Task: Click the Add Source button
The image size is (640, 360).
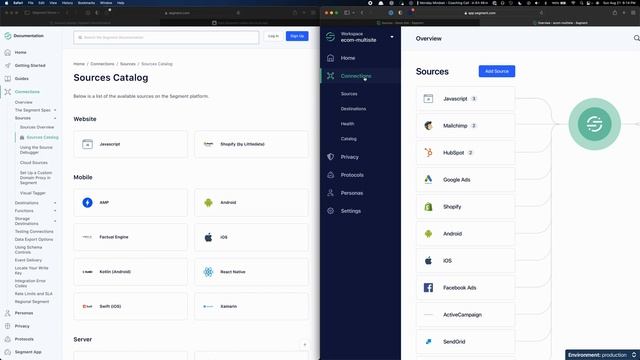Action: 497,71
